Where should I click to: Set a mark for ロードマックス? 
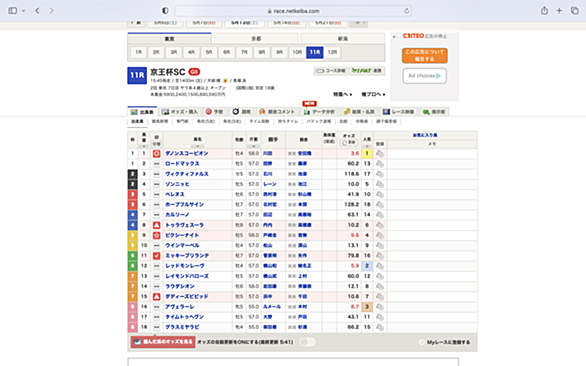157,164
